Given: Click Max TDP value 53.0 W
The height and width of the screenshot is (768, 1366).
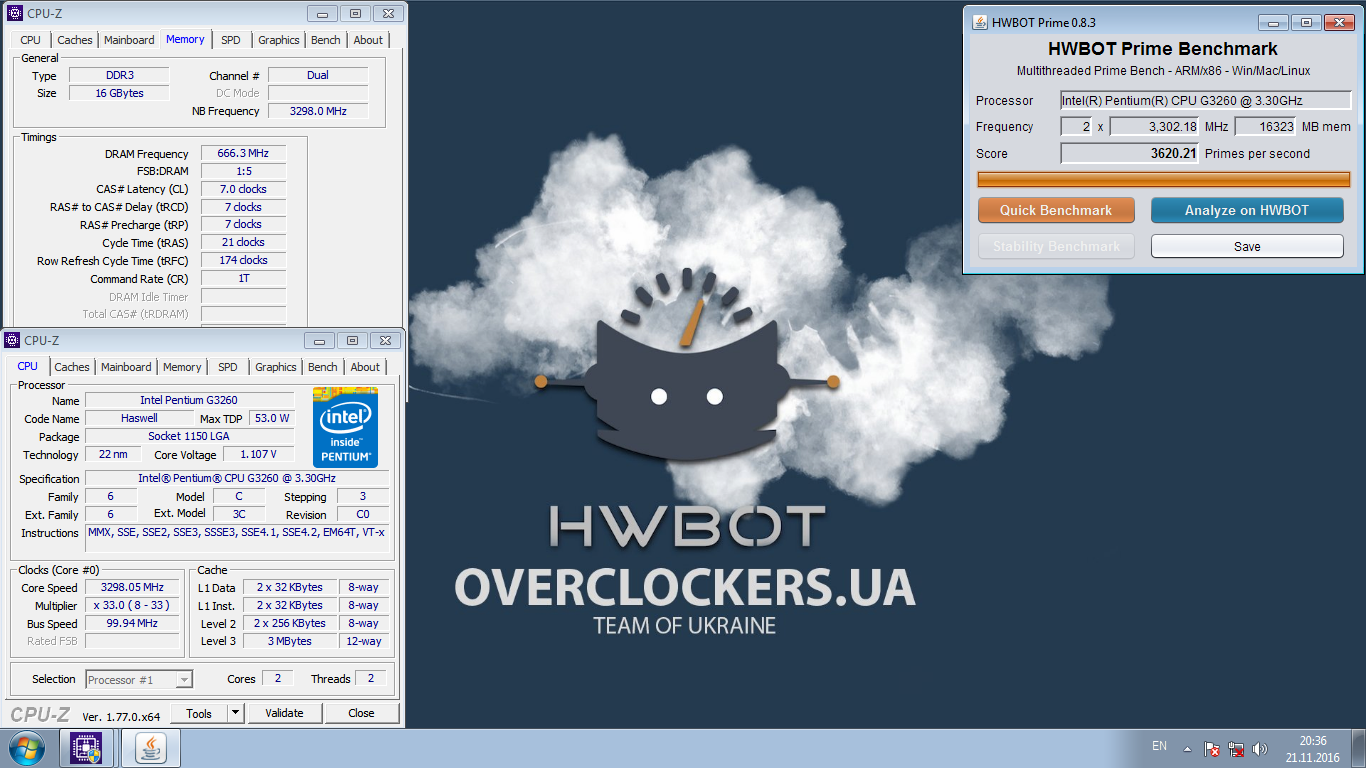Looking at the screenshot, I should [270, 418].
